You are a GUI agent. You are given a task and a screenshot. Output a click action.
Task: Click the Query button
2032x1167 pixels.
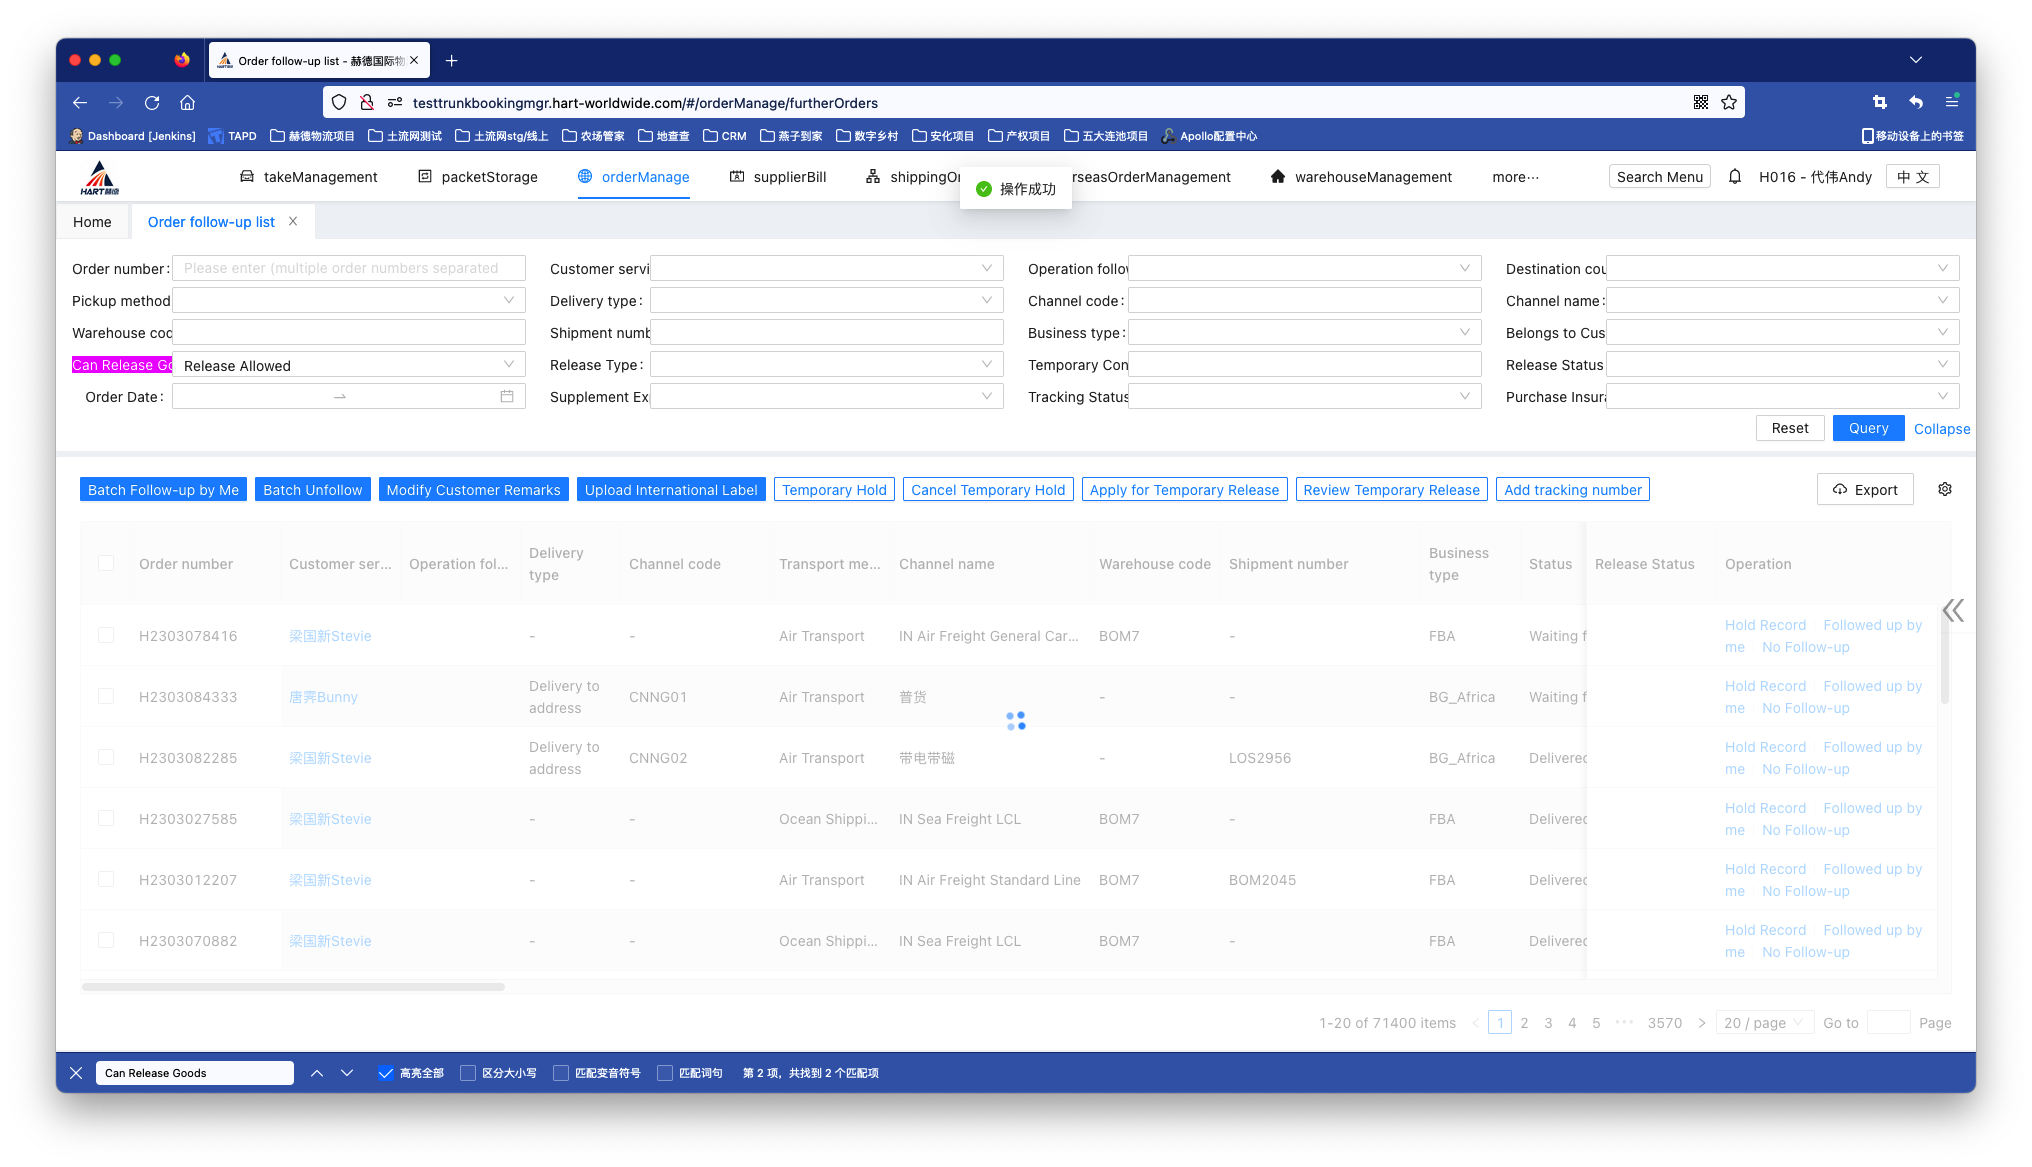click(1868, 428)
